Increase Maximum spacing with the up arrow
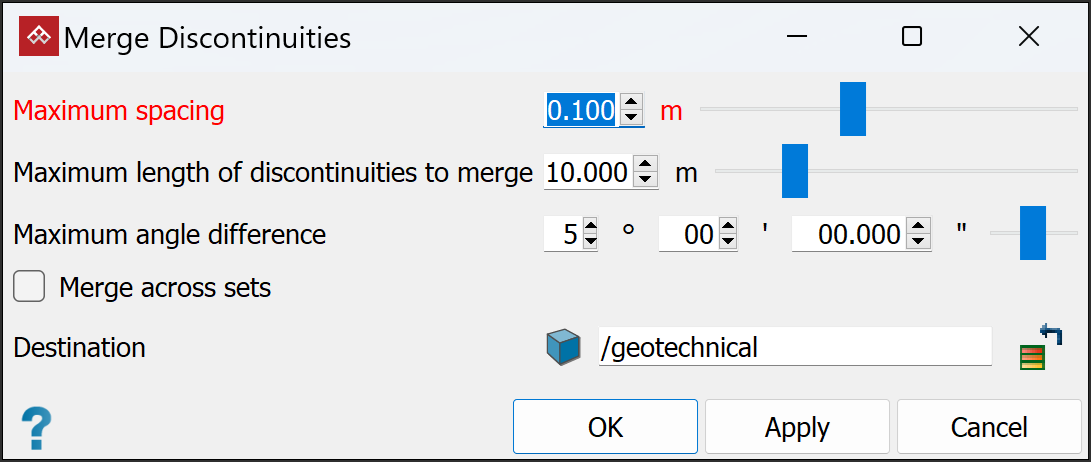This screenshot has height=462, width=1091. [631, 102]
